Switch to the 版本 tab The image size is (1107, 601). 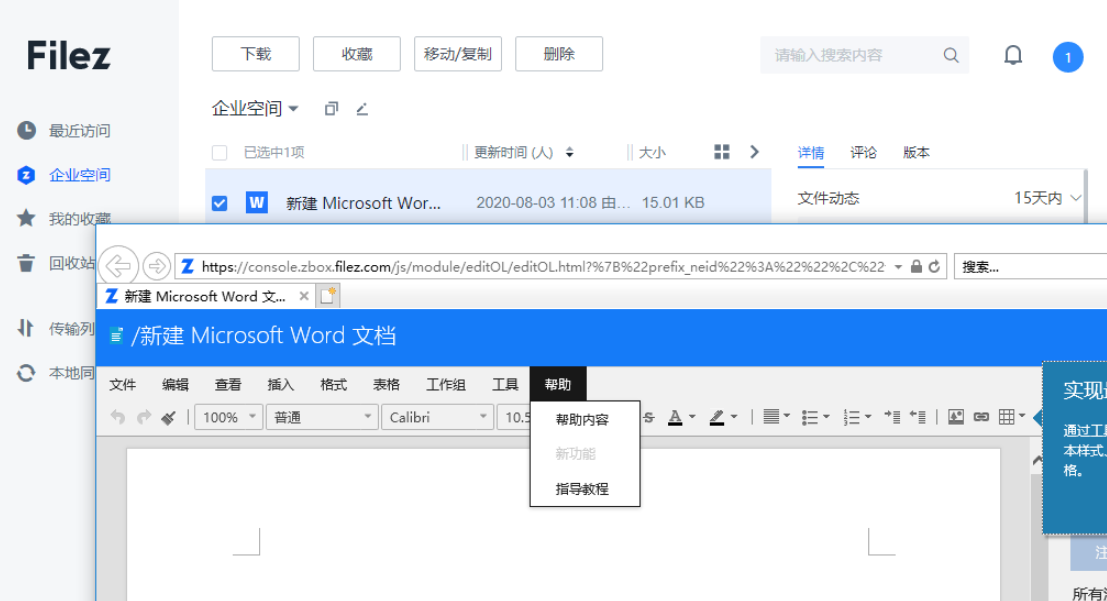916,153
